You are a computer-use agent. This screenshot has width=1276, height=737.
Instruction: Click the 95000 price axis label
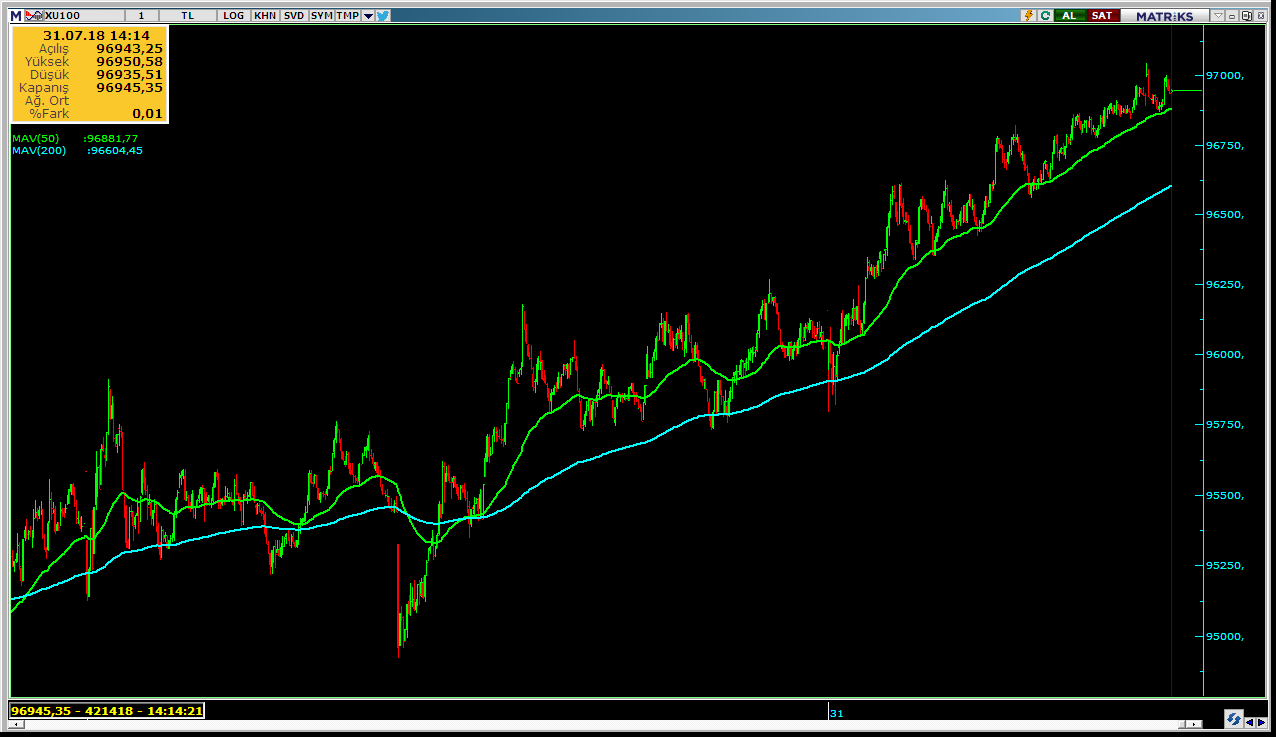point(1225,636)
